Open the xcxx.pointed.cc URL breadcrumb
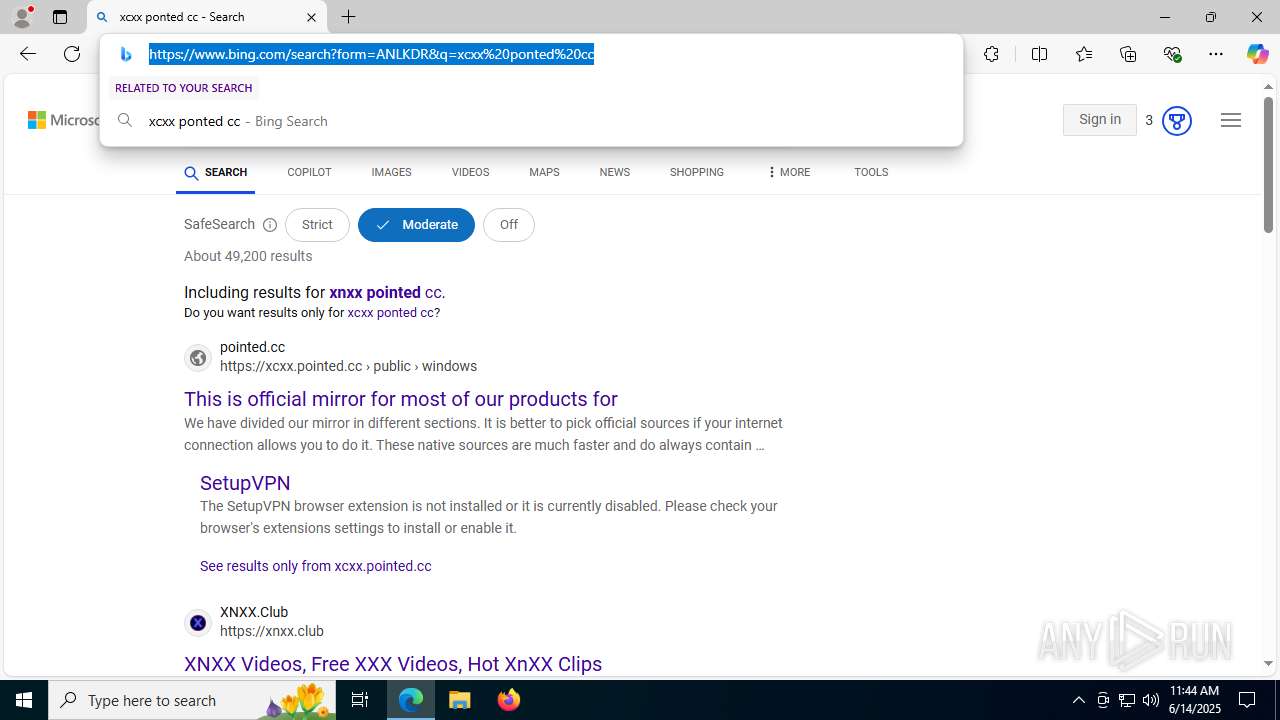The width and height of the screenshot is (1280, 720). 348,366
